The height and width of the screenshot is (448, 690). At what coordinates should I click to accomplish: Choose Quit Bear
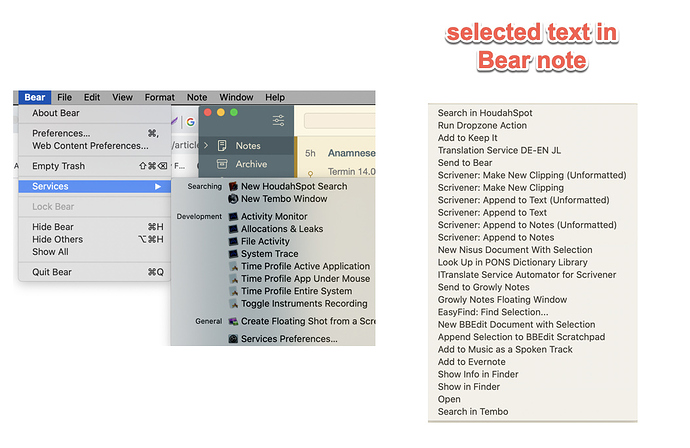pyautogui.click(x=95, y=272)
